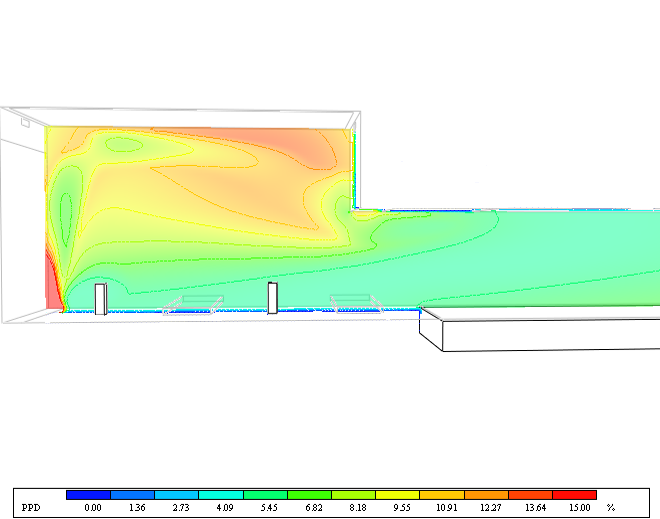Select the 15.00 legend value
The height and width of the screenshot is (519, 660).
coord(580,508)
